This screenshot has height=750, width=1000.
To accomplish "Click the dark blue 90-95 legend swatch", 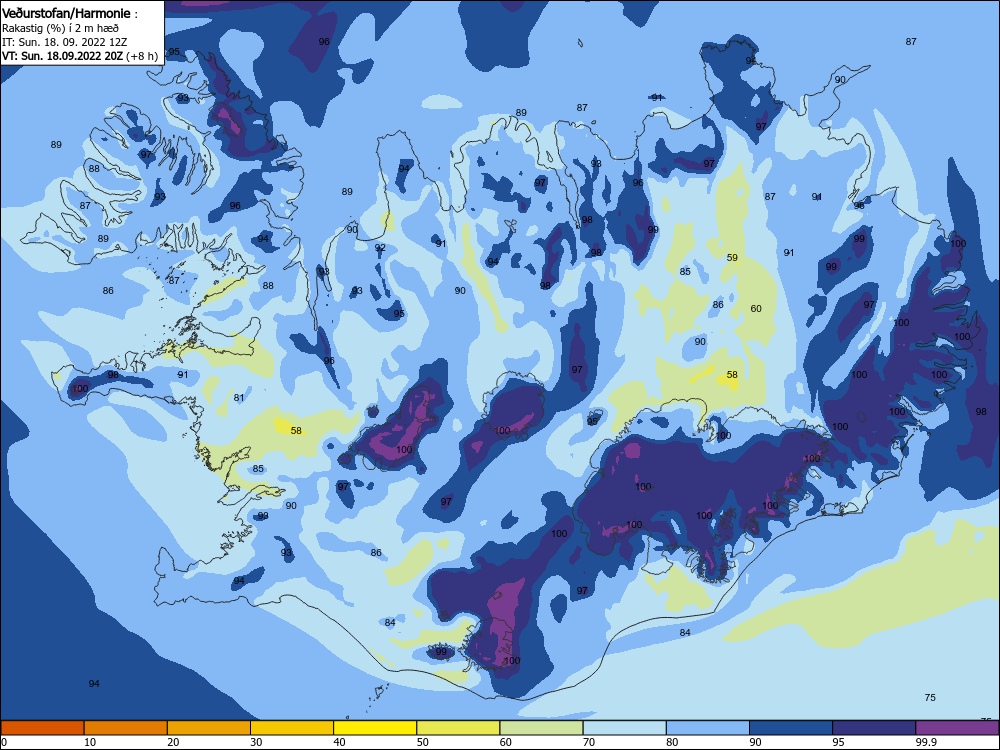I will tap(791, 728).
